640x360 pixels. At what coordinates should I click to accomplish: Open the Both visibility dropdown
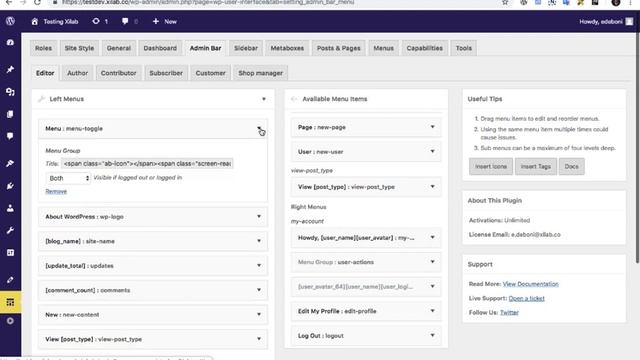68,178
